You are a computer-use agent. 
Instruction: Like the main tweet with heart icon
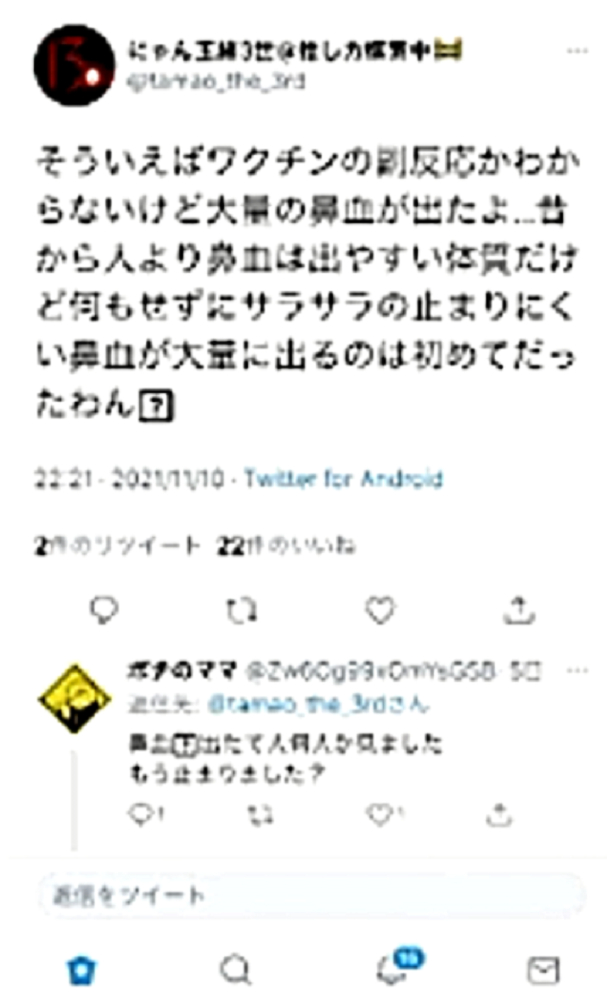pyautogui.click(x=381, y=610)
